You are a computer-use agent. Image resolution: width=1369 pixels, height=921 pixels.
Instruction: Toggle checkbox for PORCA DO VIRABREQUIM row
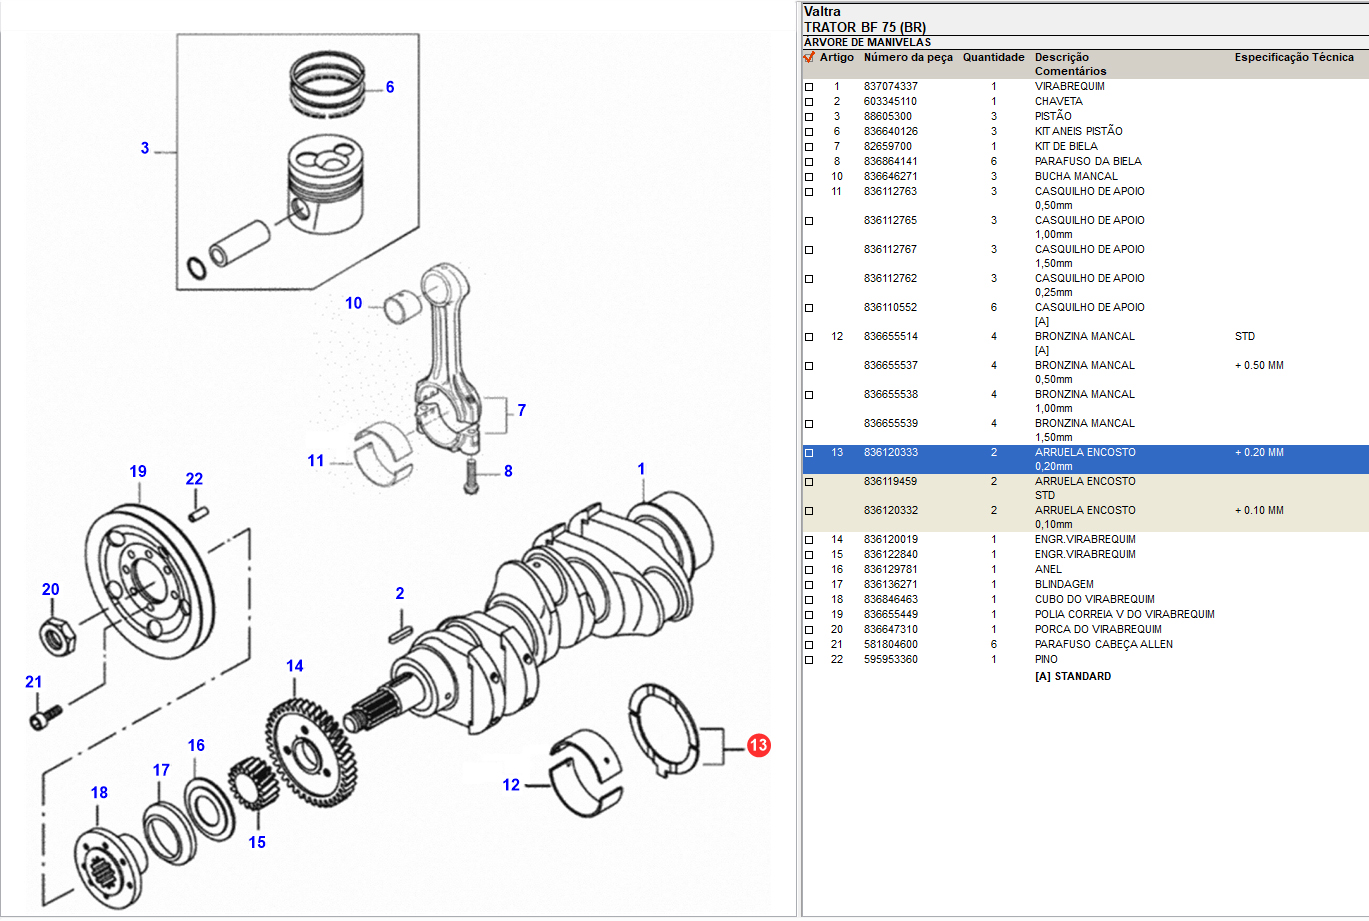pyautogui.click(x=809, y=630)
